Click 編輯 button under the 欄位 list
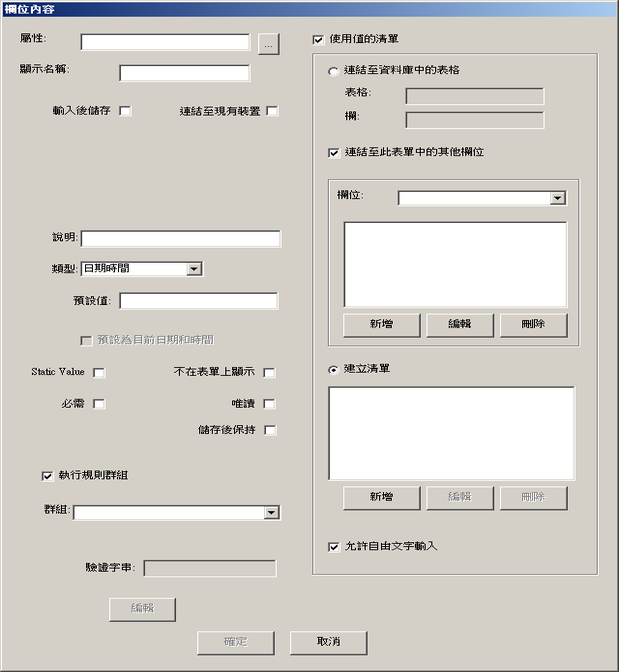619x672 pixels. (x=460, y=325)
